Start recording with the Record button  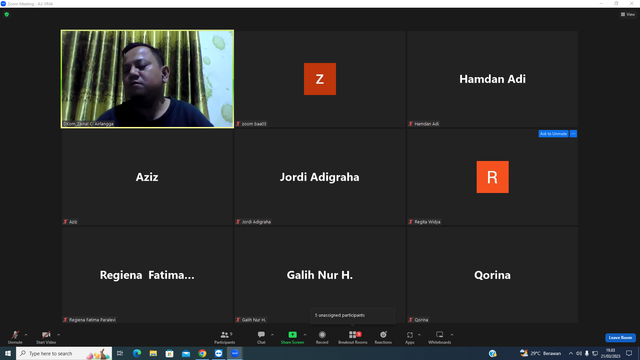coord(322,337)
